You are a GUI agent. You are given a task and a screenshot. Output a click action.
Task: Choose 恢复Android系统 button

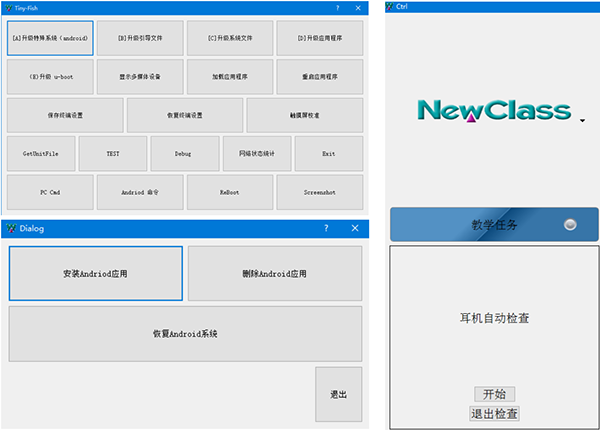(x=185, y=333)
